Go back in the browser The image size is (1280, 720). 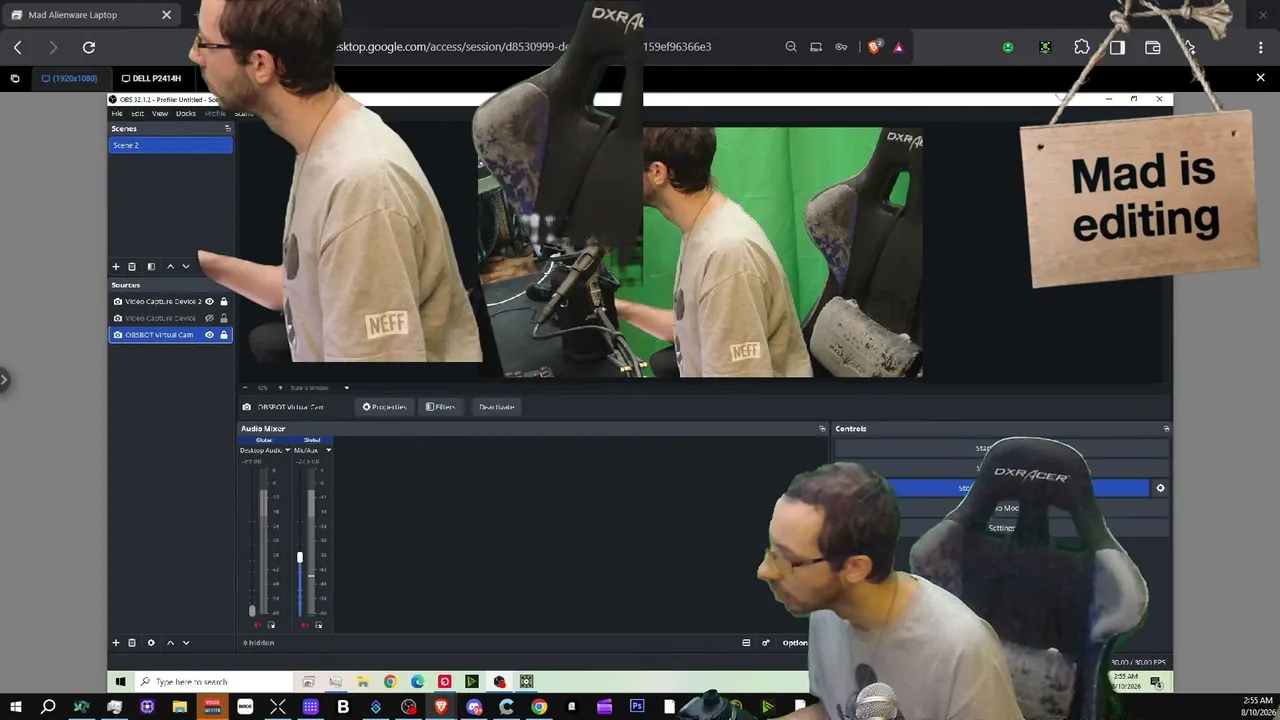[18, 47]
